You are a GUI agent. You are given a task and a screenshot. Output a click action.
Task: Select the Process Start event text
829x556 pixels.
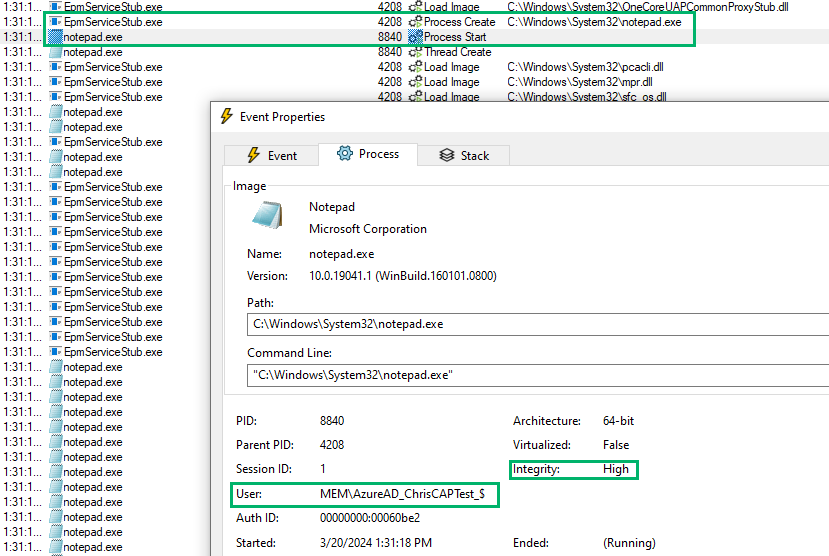[x=455, y=37]
